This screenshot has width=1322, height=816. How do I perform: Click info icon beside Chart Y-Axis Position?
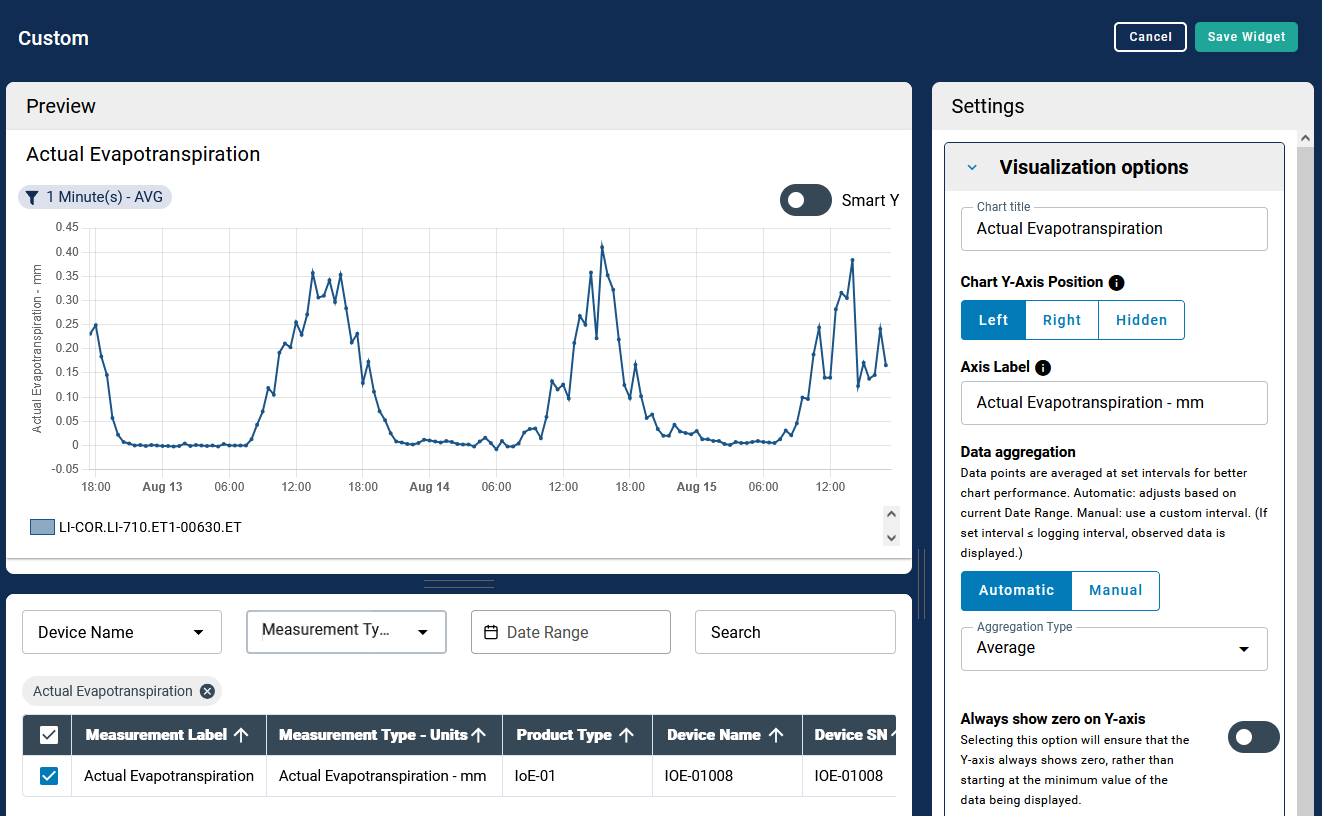(1117, 283)
